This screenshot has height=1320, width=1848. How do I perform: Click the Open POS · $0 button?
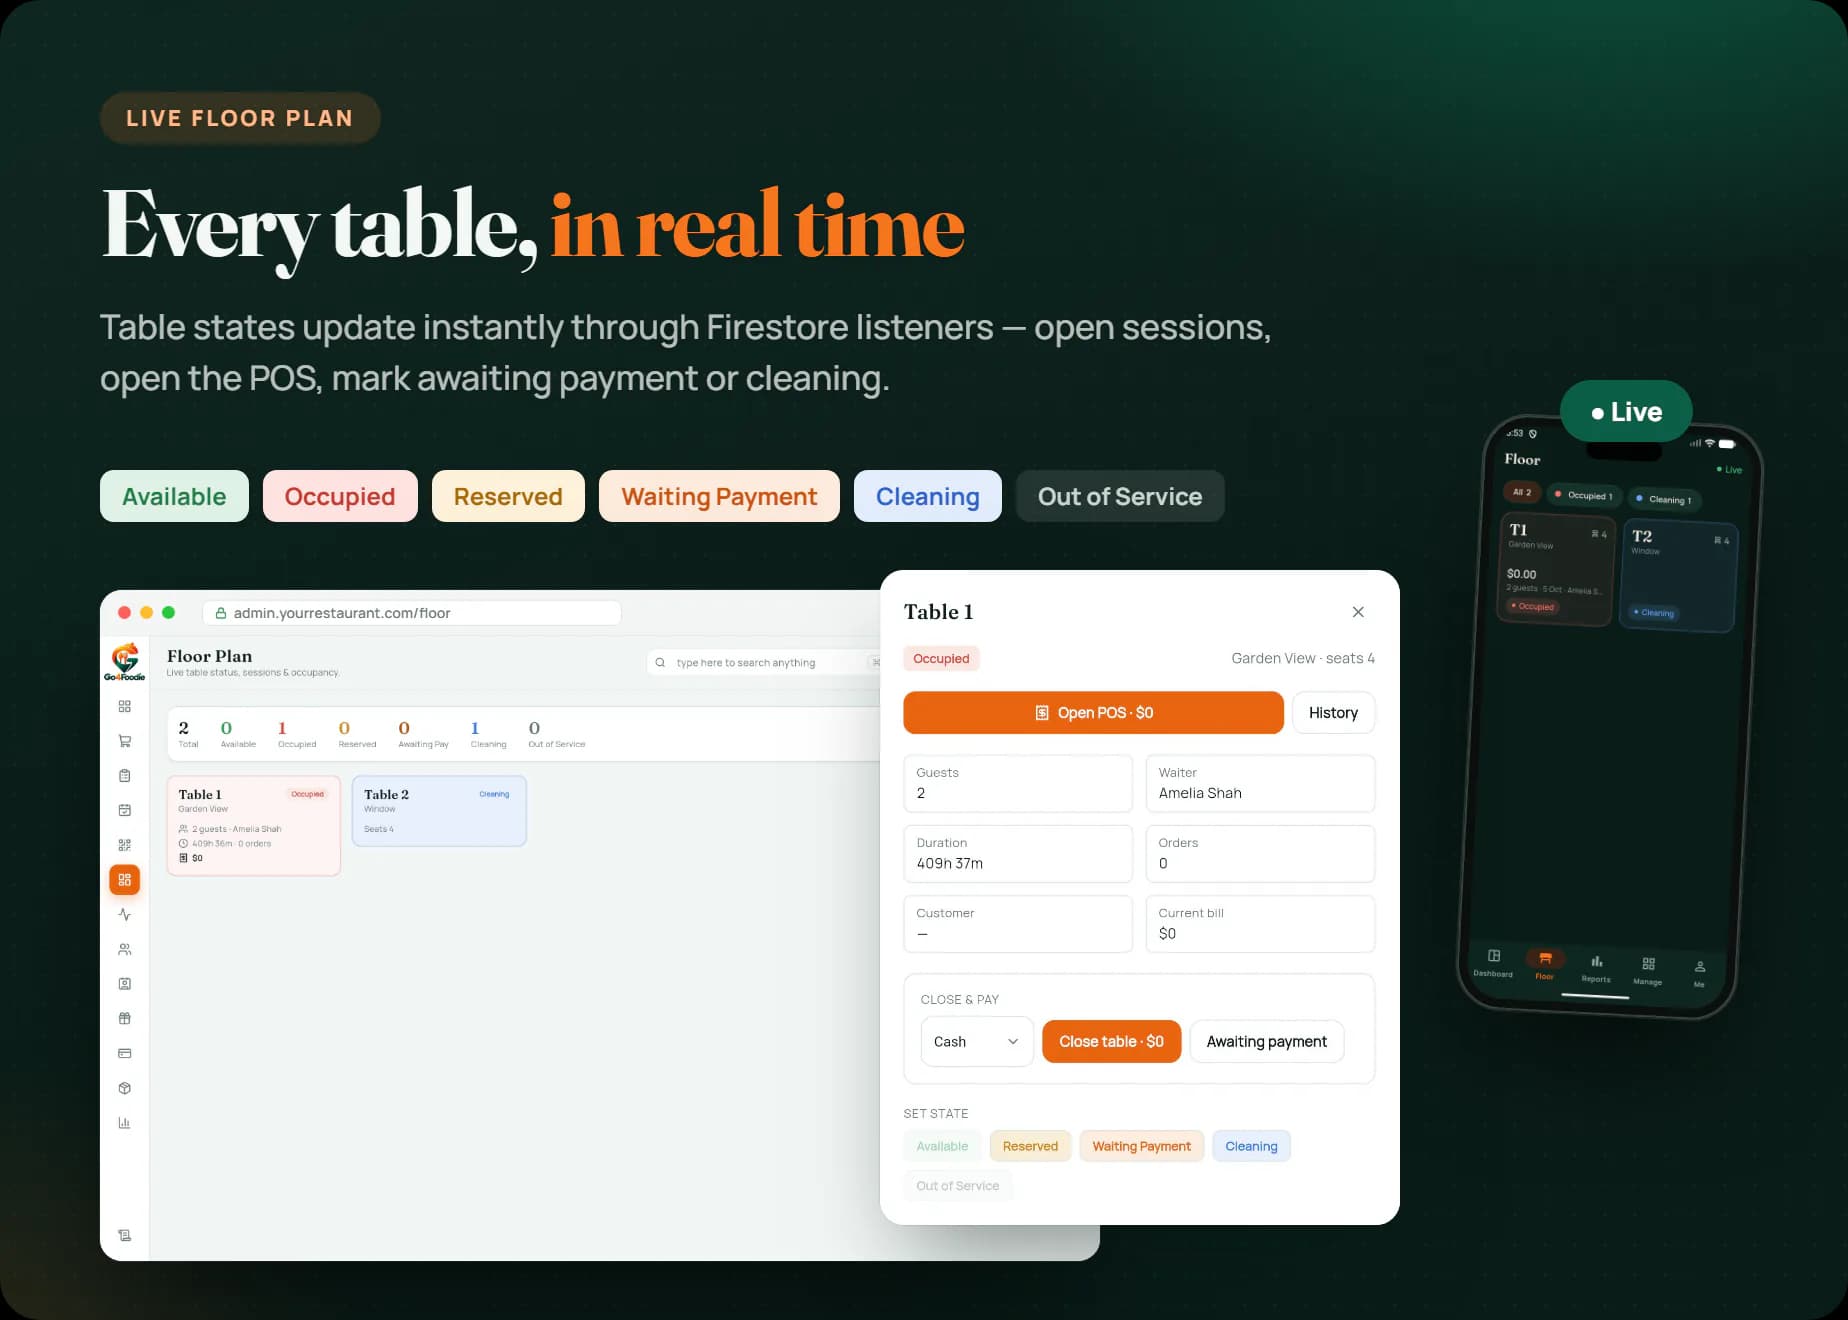[1093, 713]
